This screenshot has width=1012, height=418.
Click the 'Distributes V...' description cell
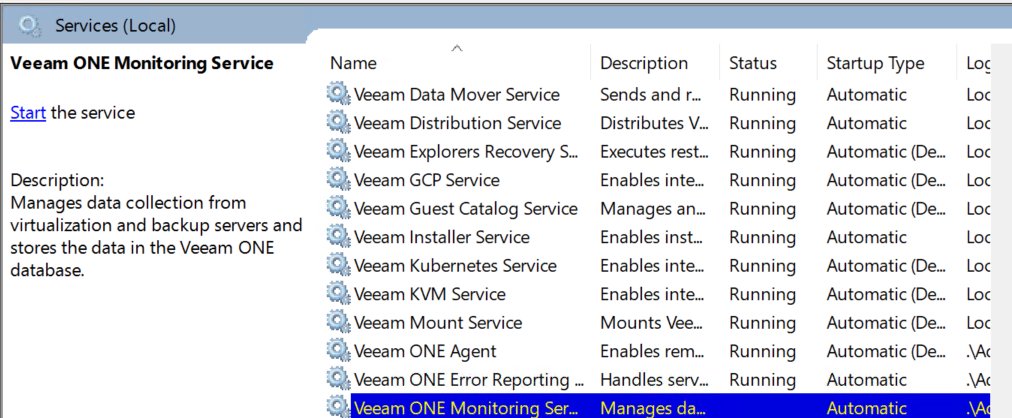(654, 123)
